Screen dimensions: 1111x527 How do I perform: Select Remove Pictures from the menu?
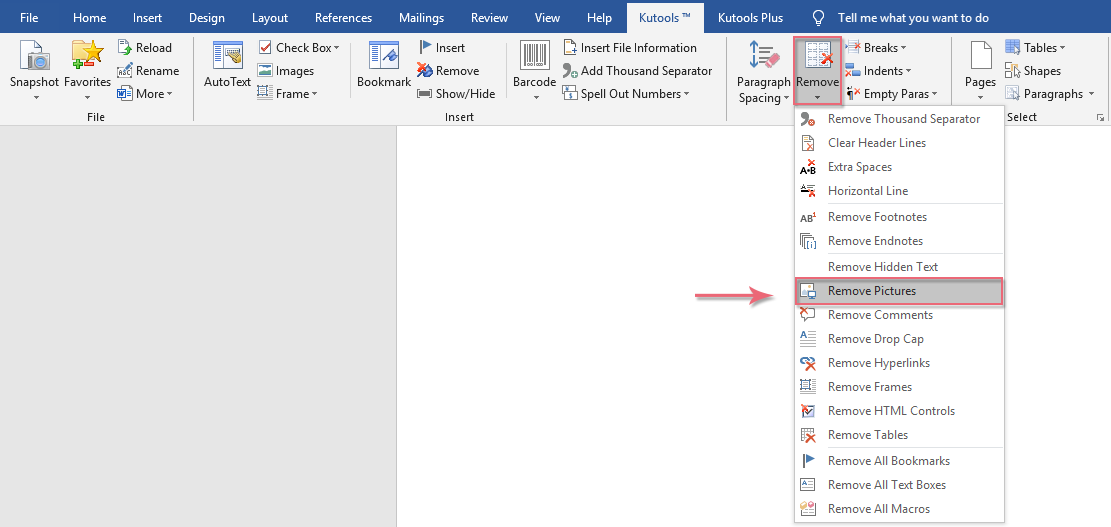point(871,291)
